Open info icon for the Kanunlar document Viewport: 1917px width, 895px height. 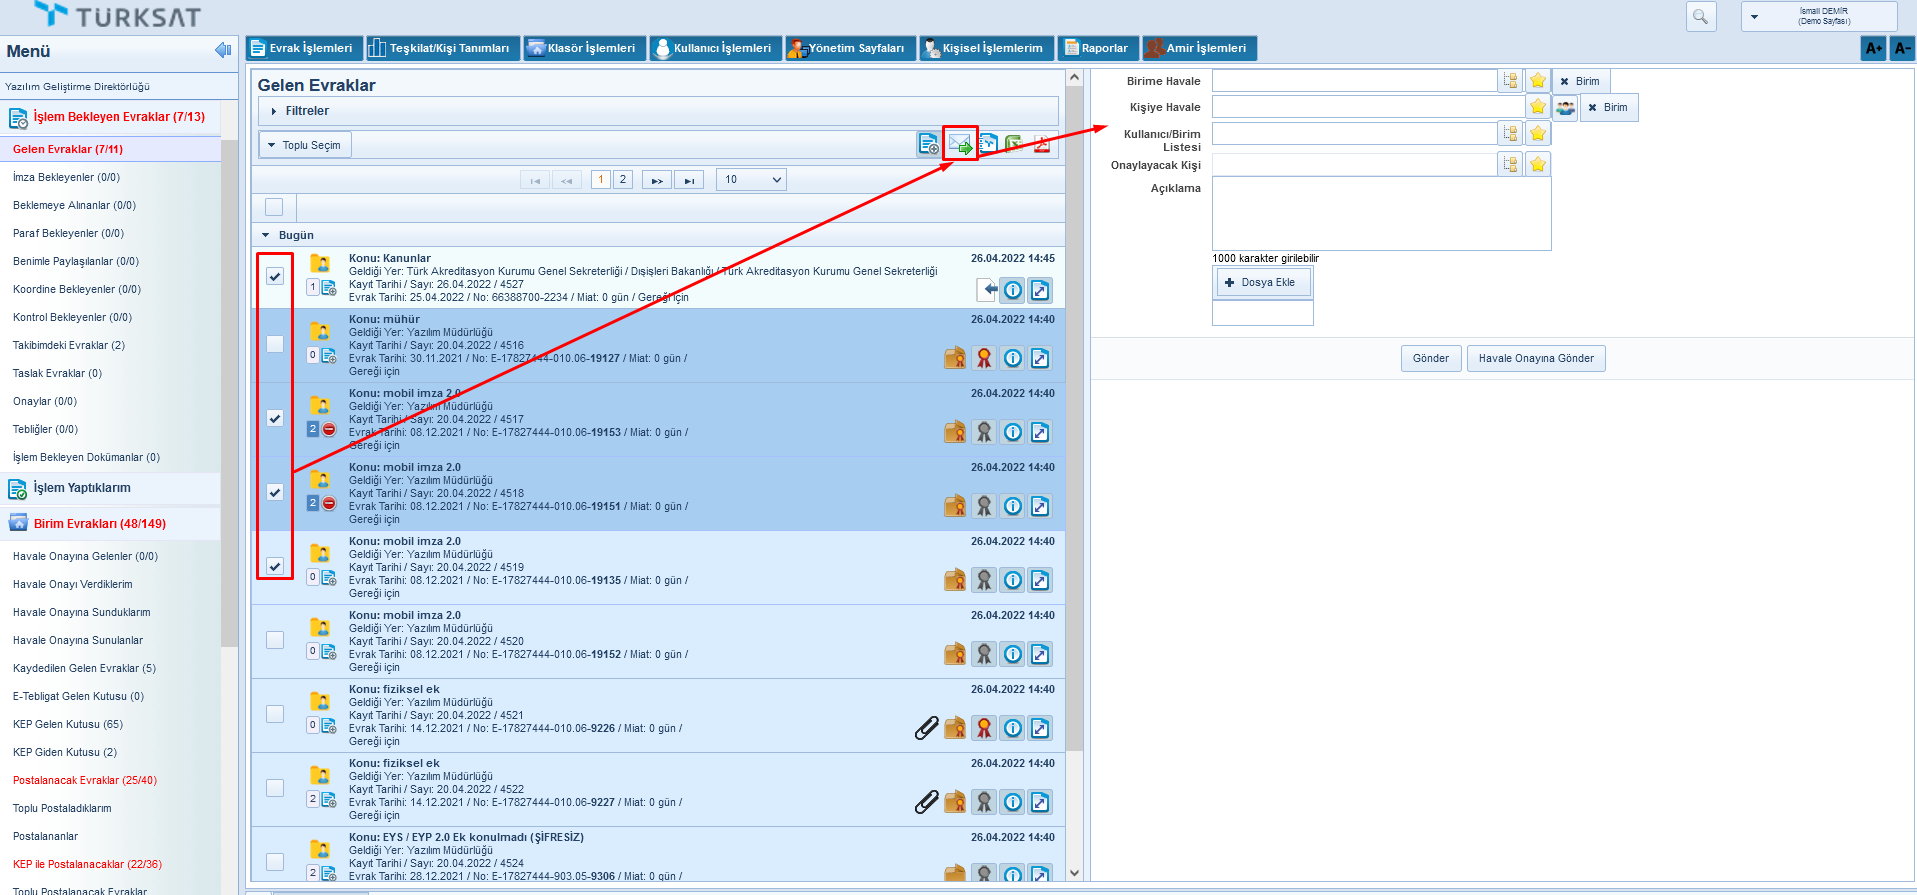click(1013, 290)
